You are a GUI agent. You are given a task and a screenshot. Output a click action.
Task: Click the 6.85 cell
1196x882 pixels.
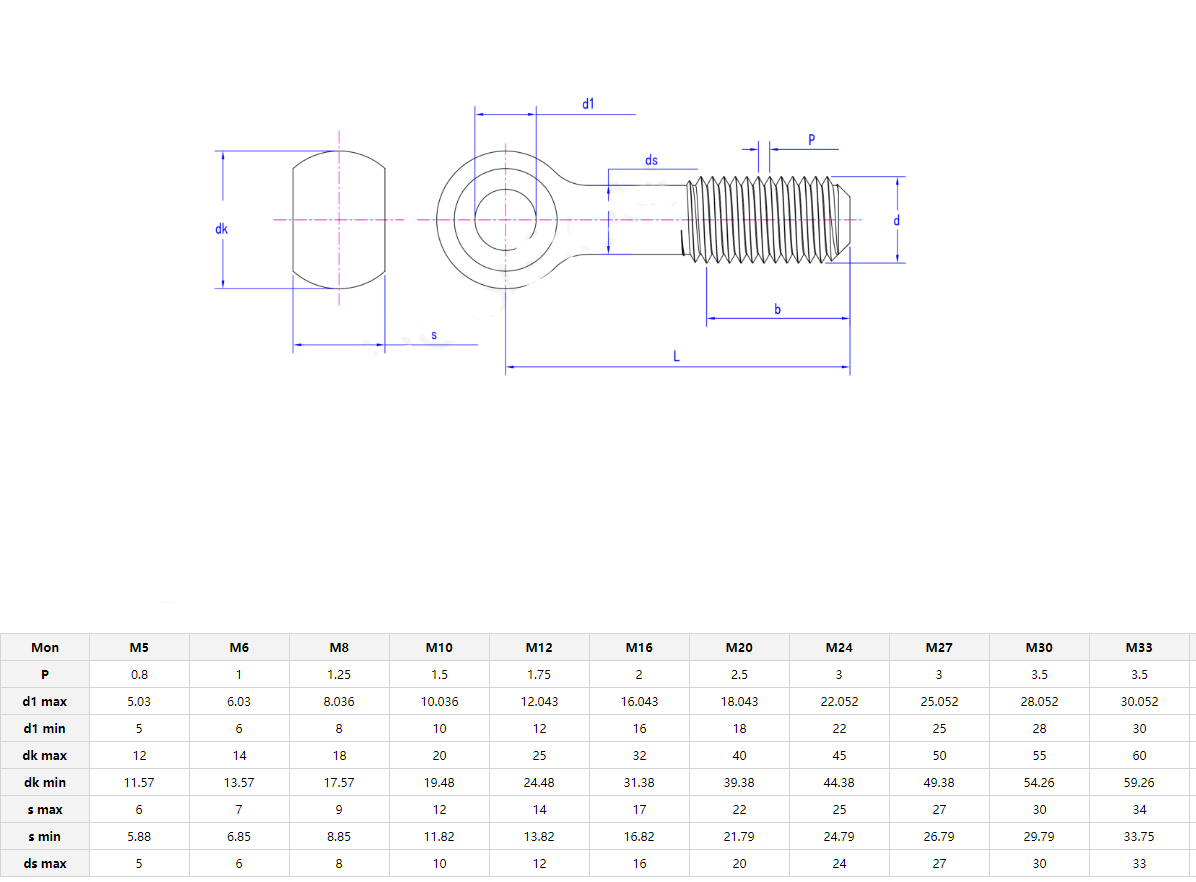[239, 836]
